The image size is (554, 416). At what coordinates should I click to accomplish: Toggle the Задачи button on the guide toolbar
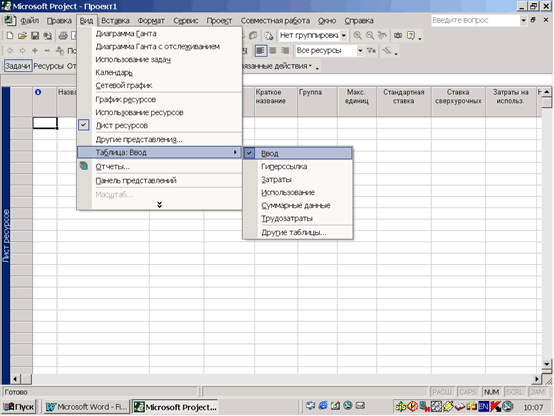(18, 66)
